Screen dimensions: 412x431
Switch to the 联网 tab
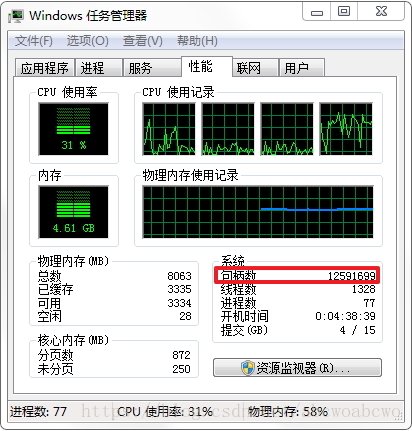(x=255, y=68)
